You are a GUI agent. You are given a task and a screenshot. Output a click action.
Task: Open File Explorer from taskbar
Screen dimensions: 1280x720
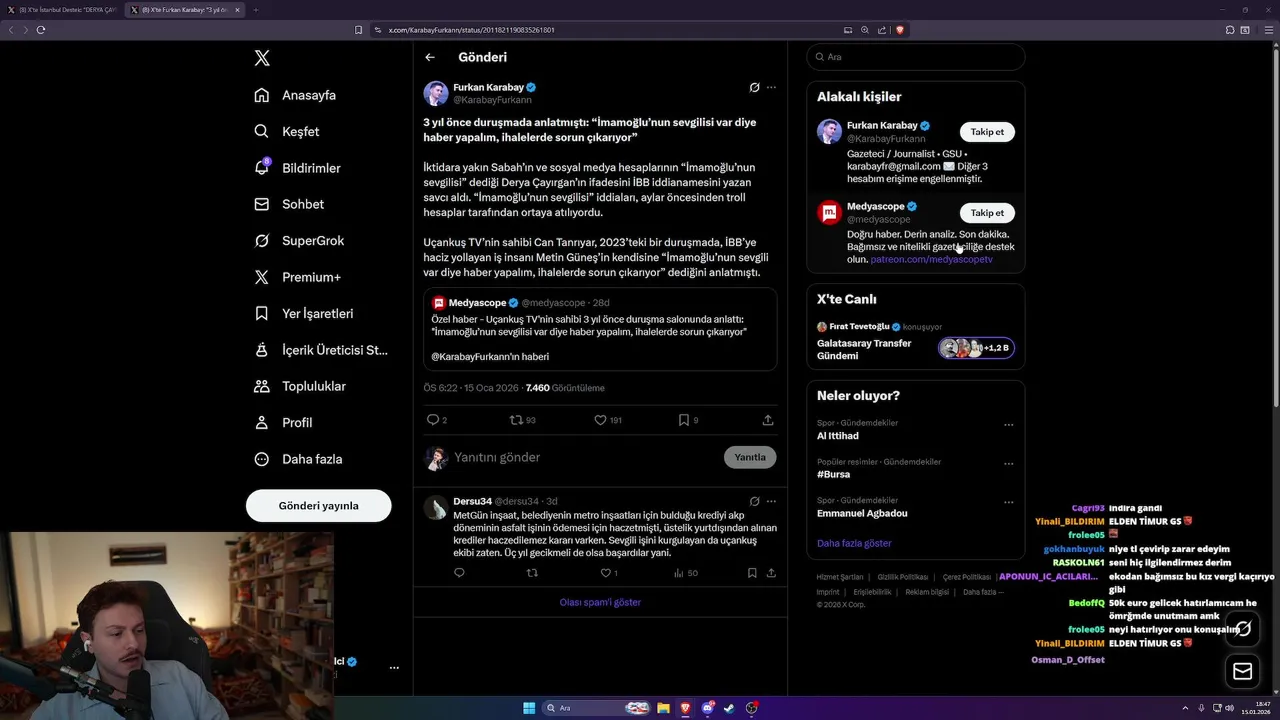click(x=663, y=708)
